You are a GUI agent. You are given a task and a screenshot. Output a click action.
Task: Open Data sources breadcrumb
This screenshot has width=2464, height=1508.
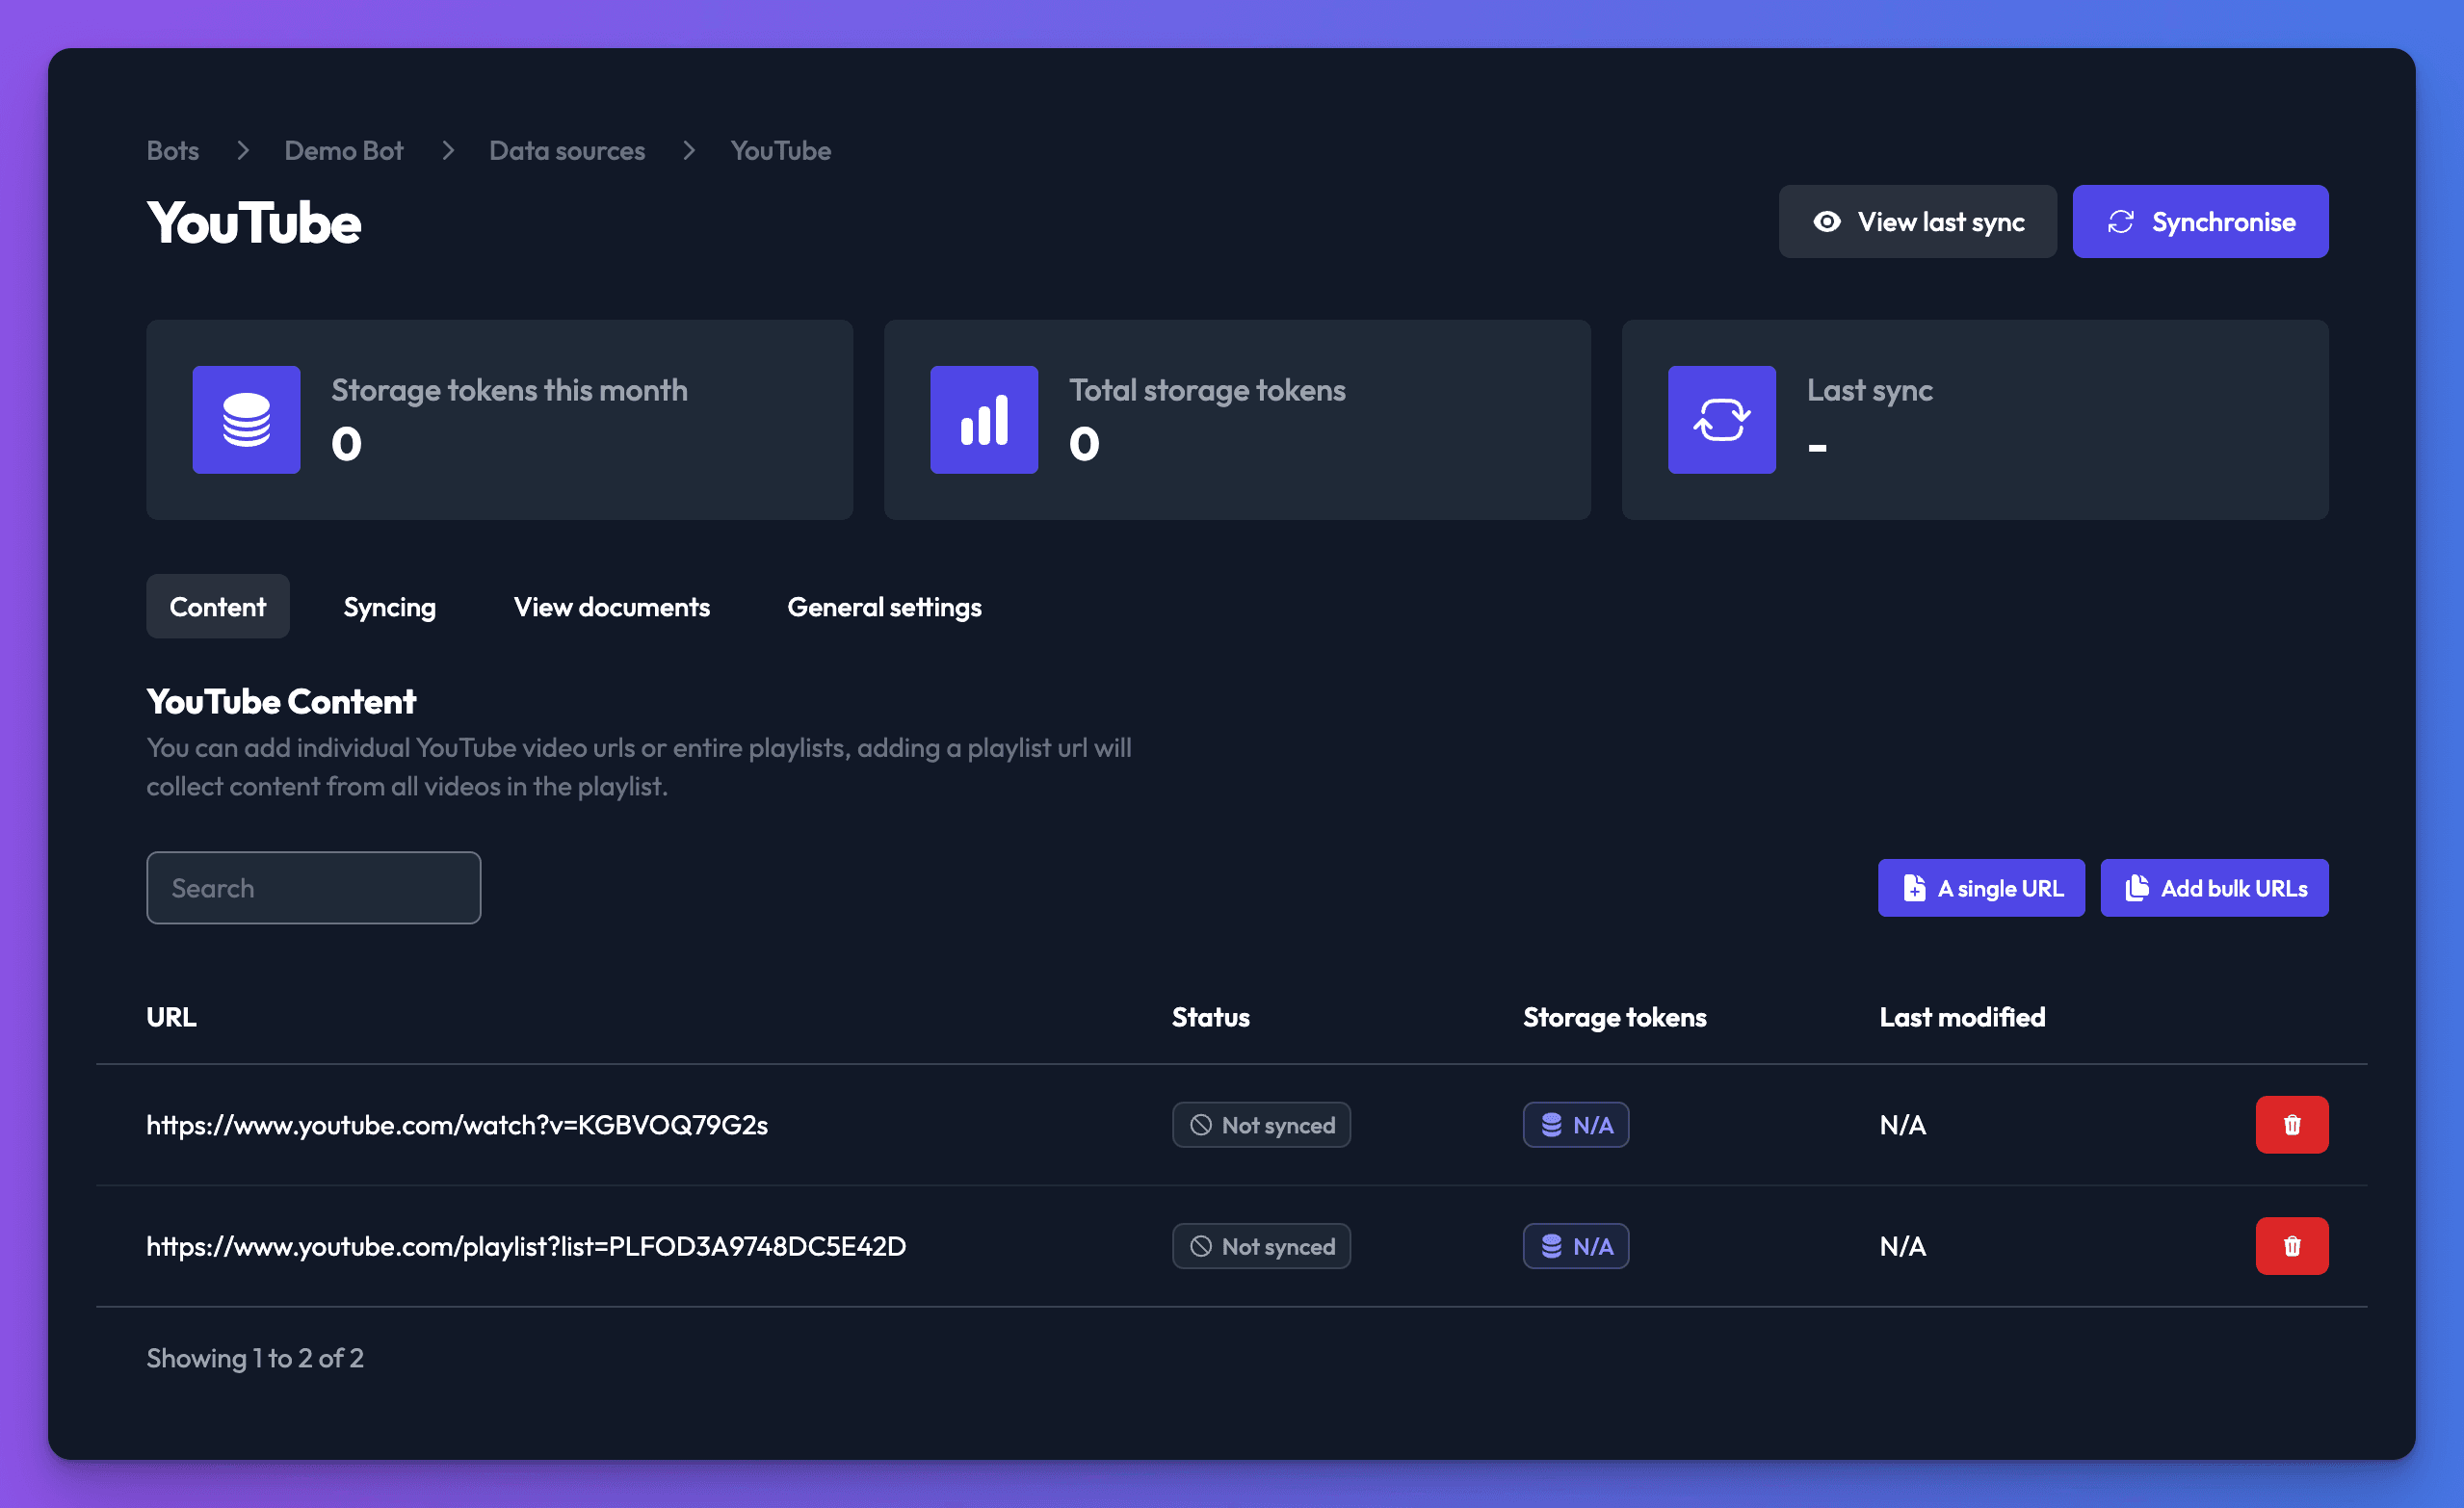(567, 151)
